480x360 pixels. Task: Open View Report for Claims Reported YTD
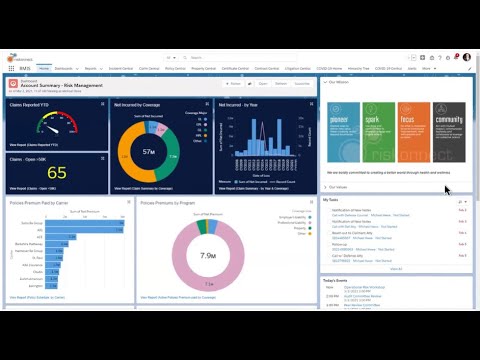click(34, 145)
